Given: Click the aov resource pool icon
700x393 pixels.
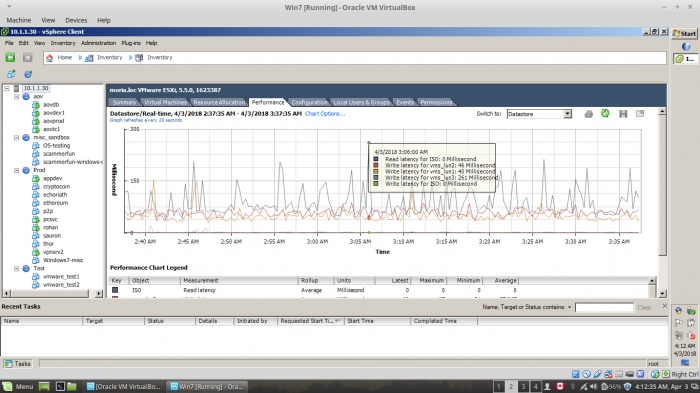Looking at the screenshot, I should coord(26,96).
